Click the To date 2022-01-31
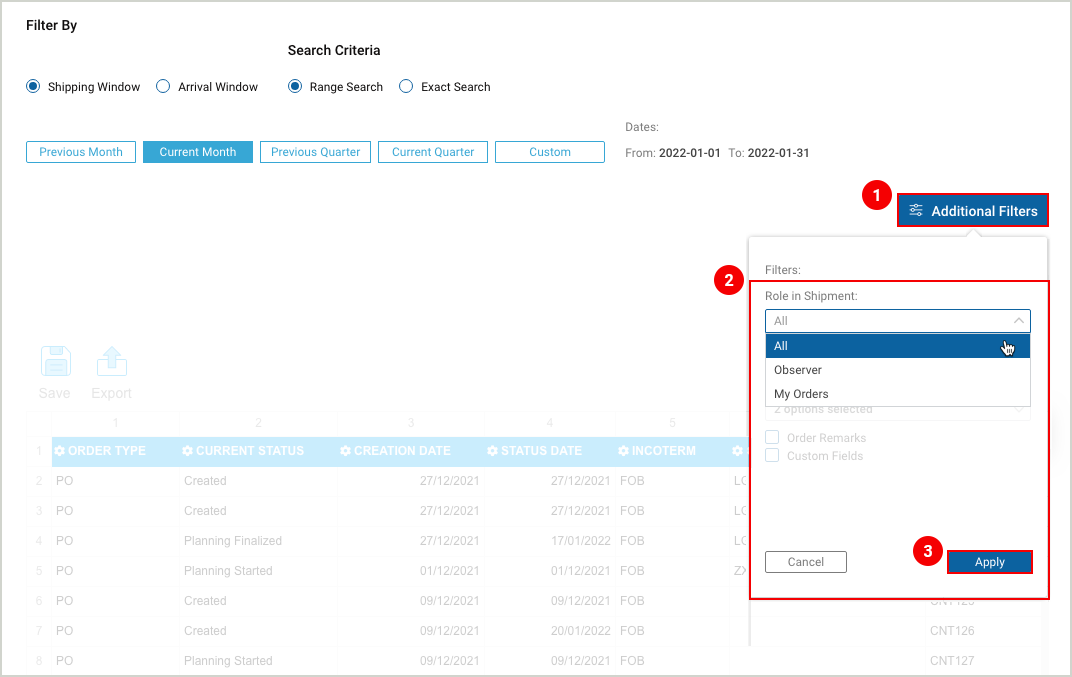The height and width of the screenshot is (677, 1072). pos(778,153)
